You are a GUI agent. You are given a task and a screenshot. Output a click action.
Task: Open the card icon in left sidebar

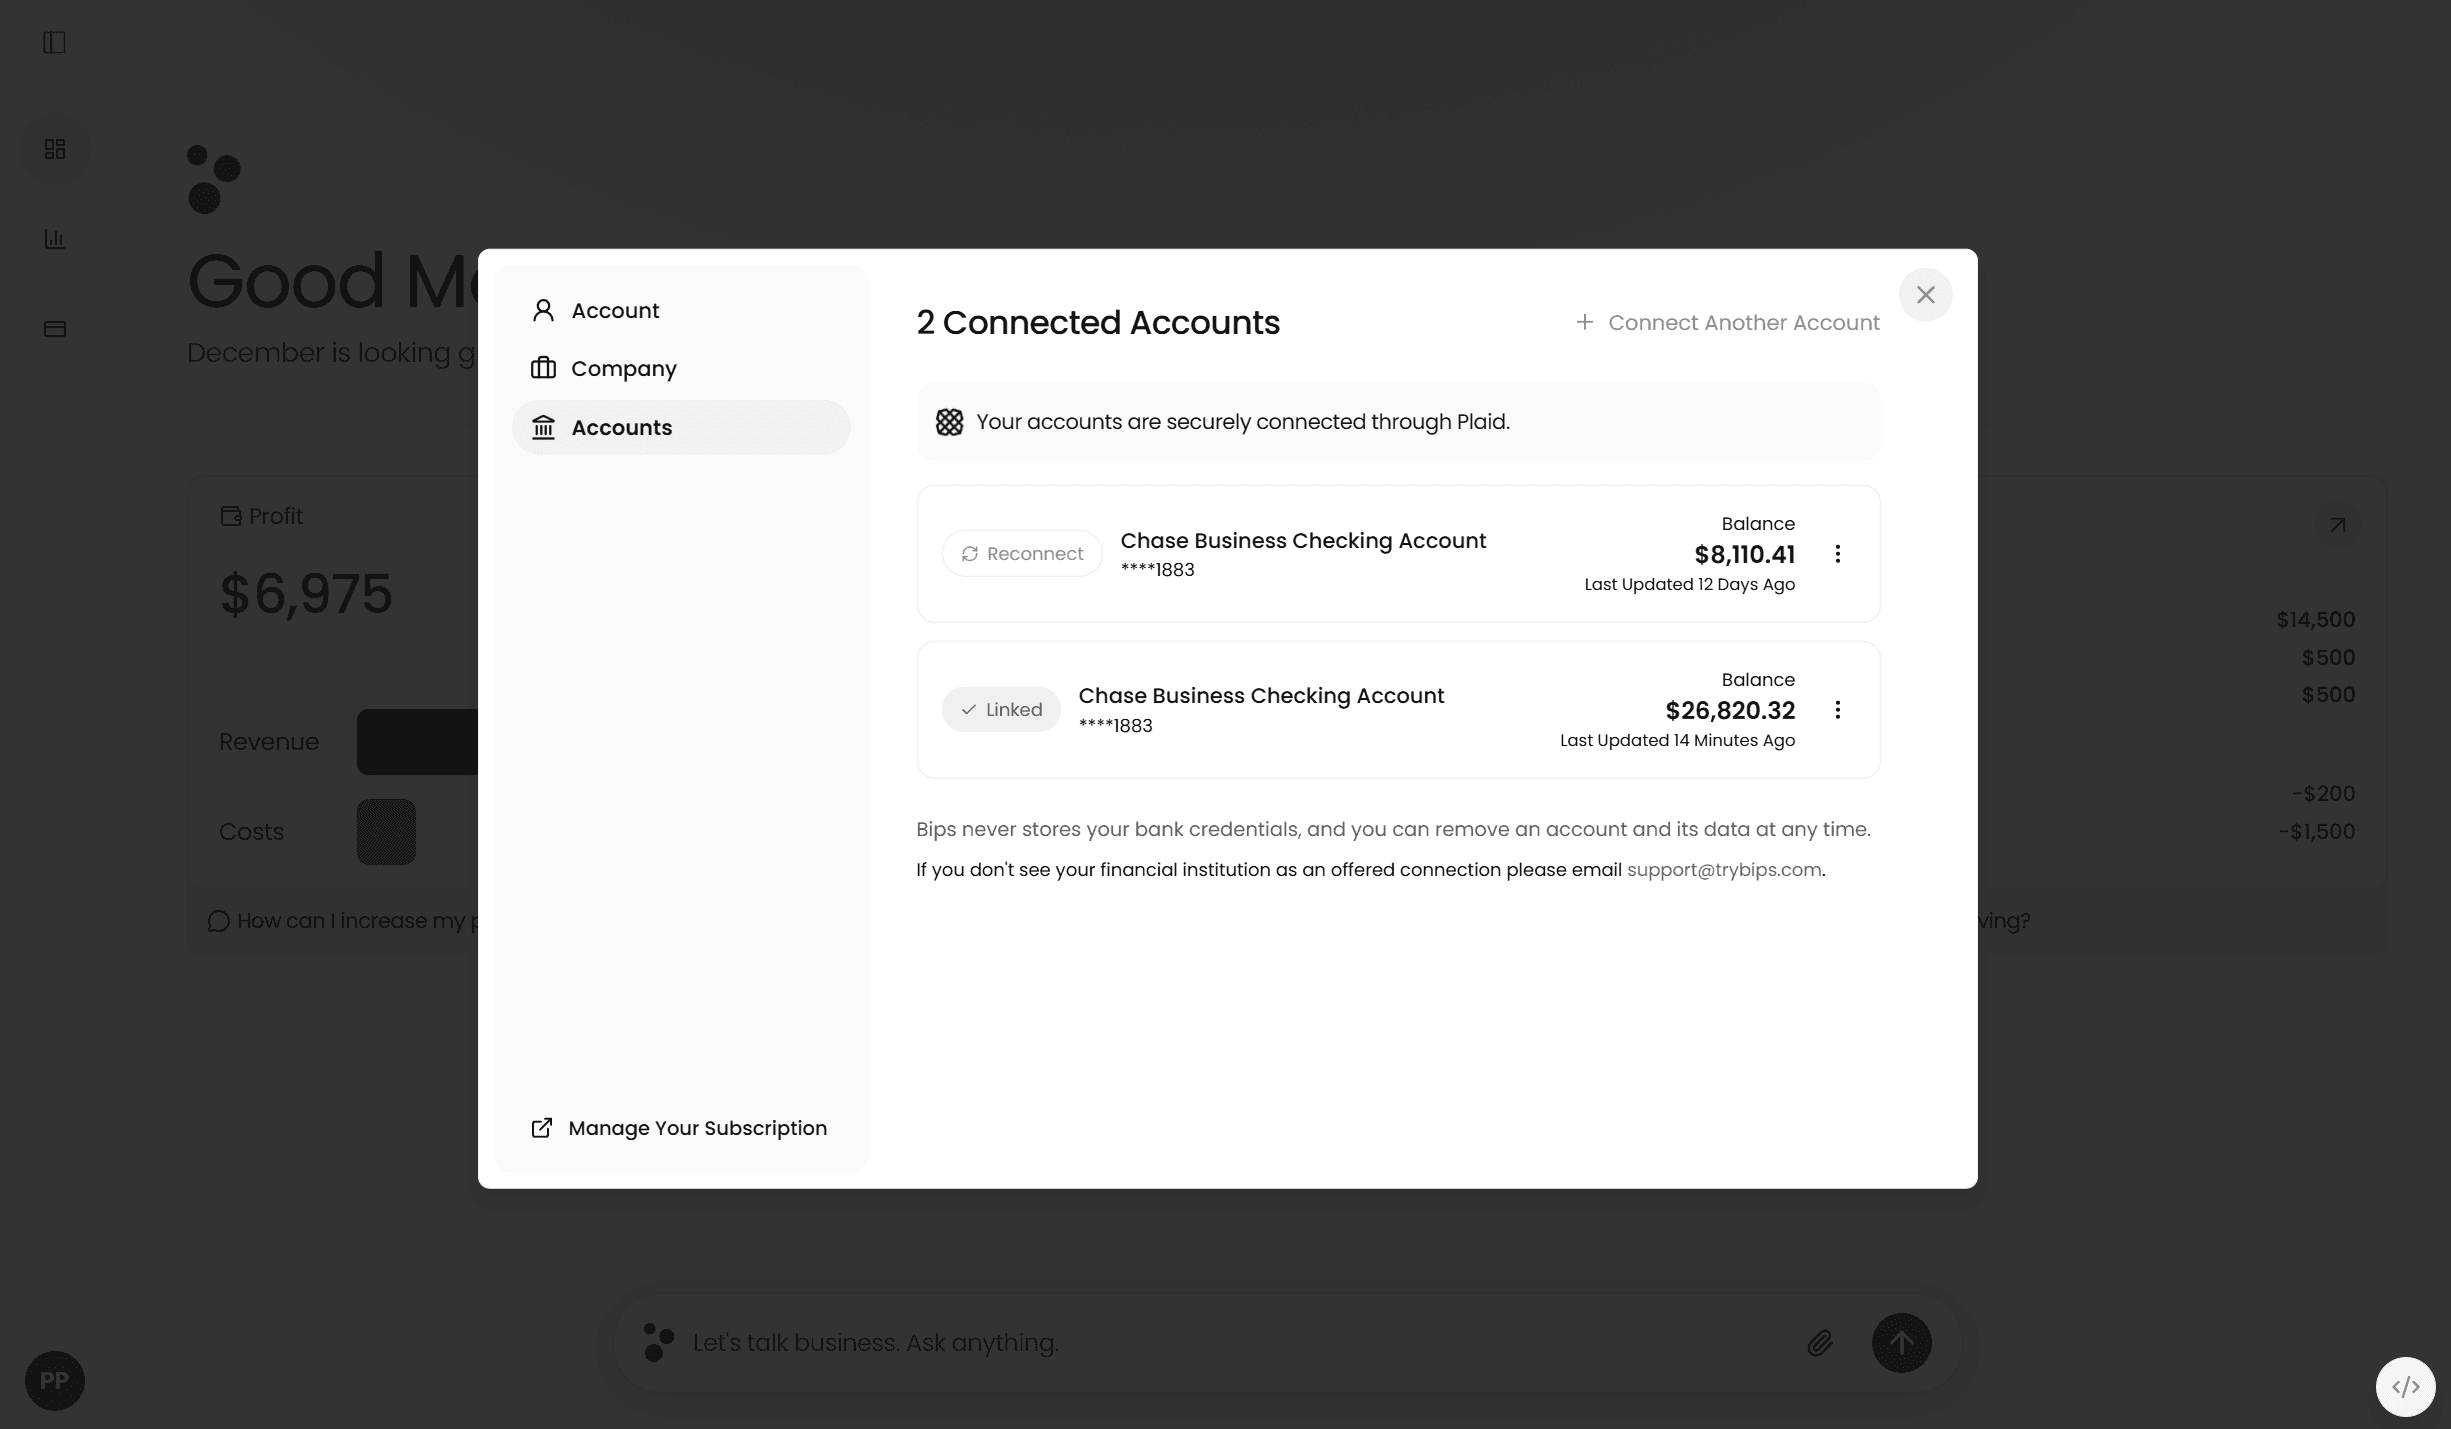tap(55, 329)
